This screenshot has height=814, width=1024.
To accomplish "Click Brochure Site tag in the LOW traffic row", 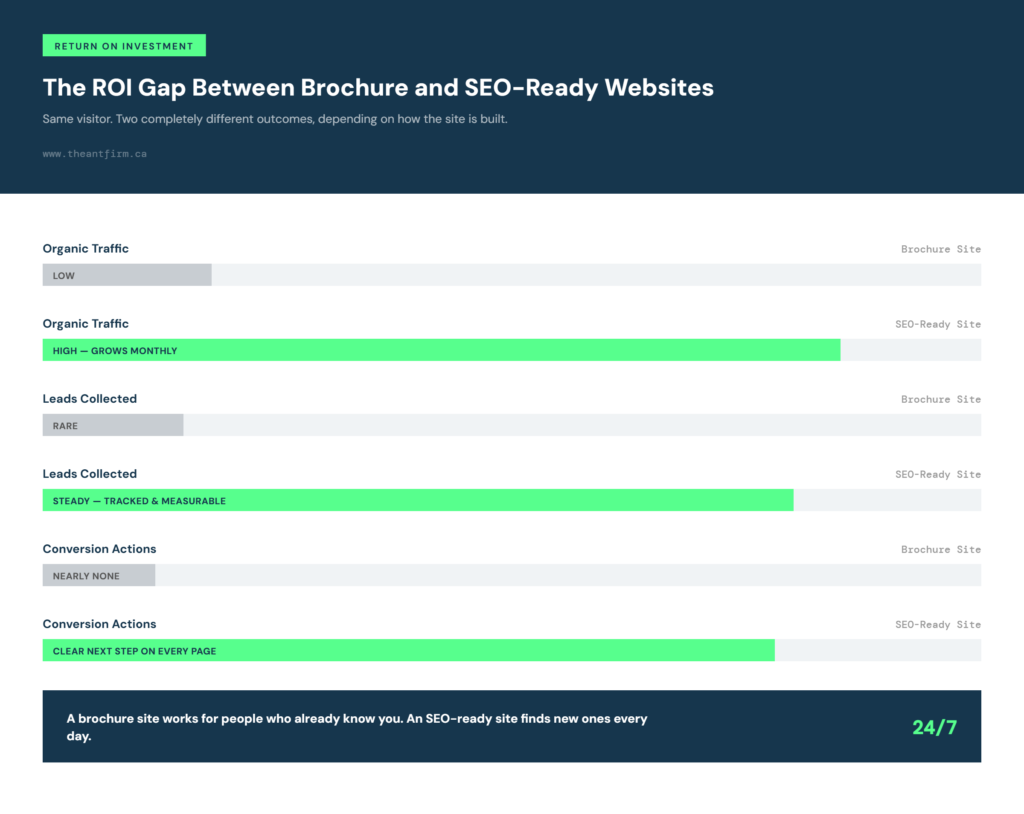I will pos(941,250).
